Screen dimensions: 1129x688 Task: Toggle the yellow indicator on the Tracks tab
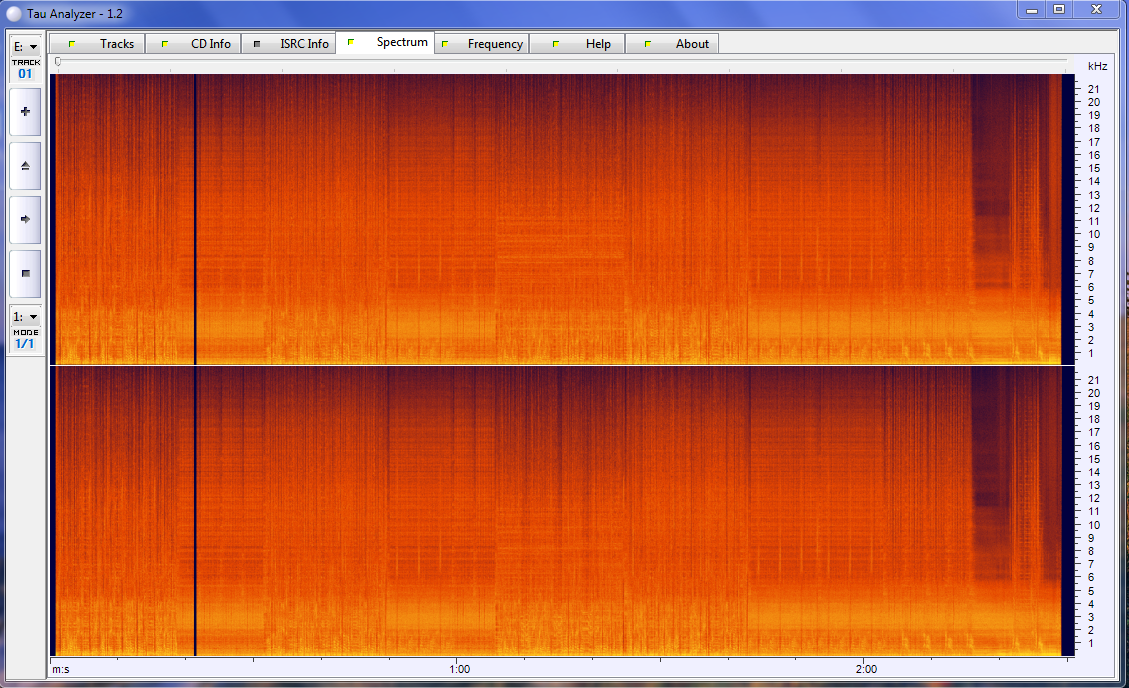click(71, 43)
